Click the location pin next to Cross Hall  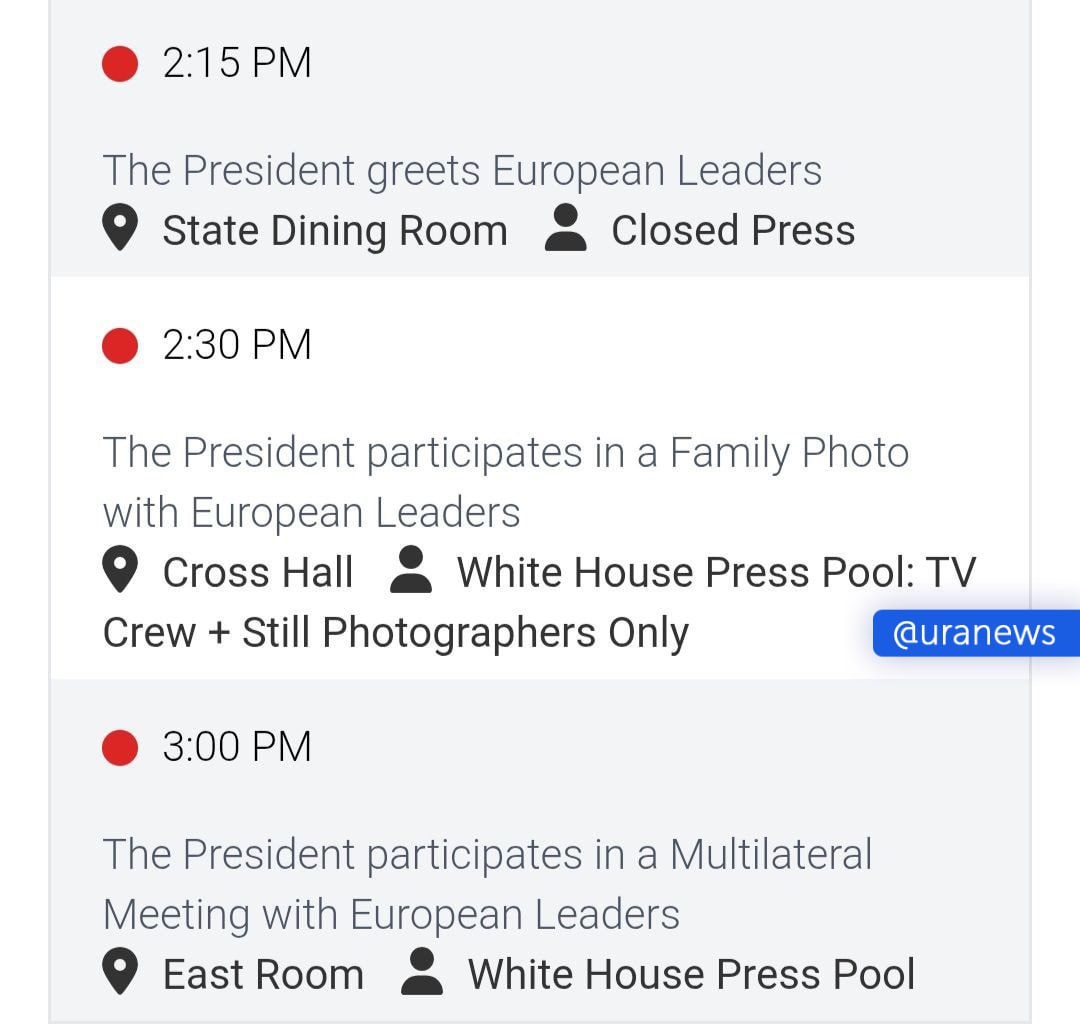[x=120, y=569]
